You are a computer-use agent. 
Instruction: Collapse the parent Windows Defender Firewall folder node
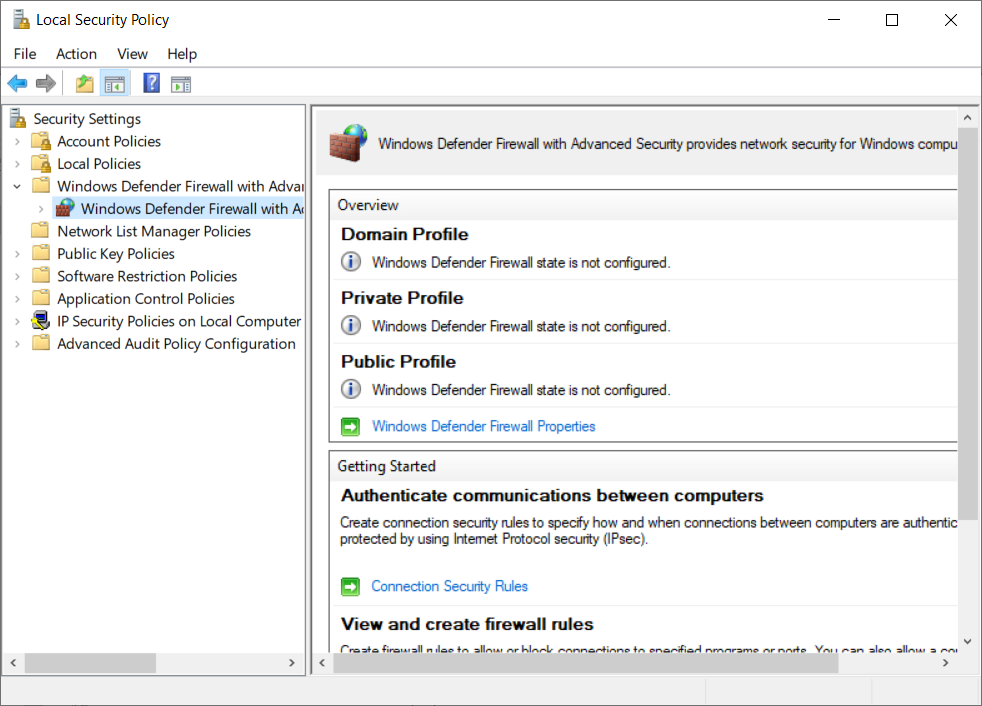pos(18,187)
